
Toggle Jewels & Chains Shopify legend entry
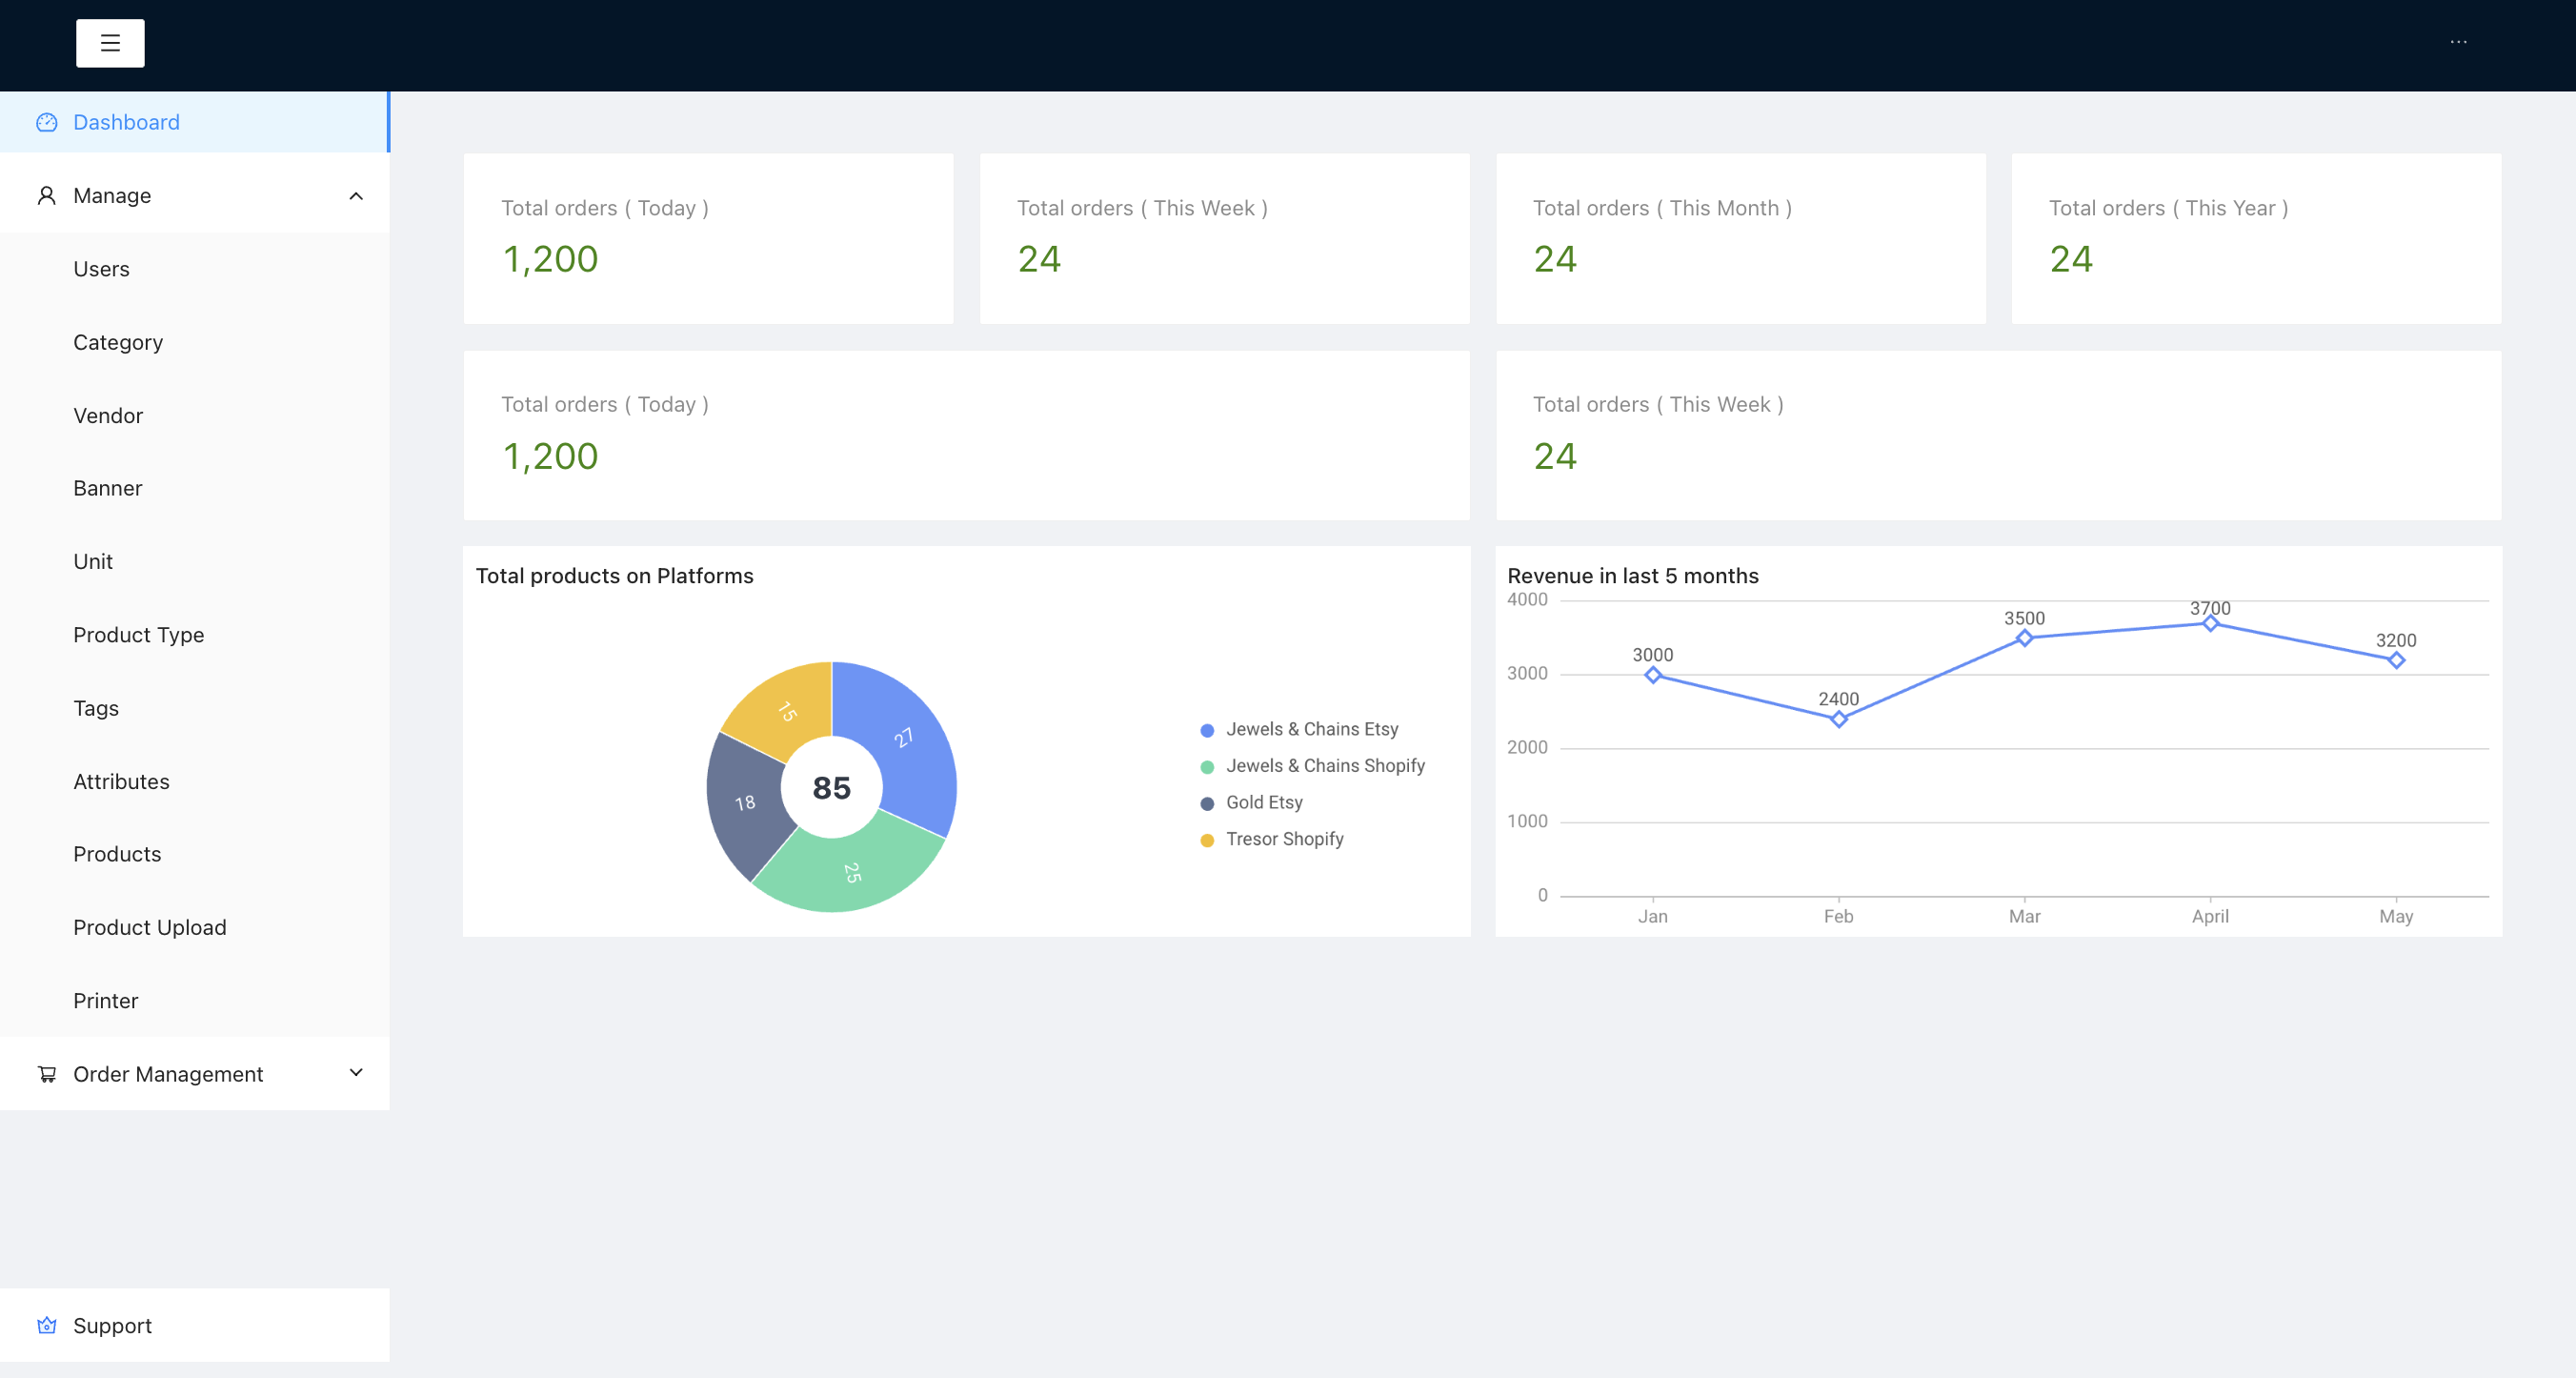[1324, 766]
